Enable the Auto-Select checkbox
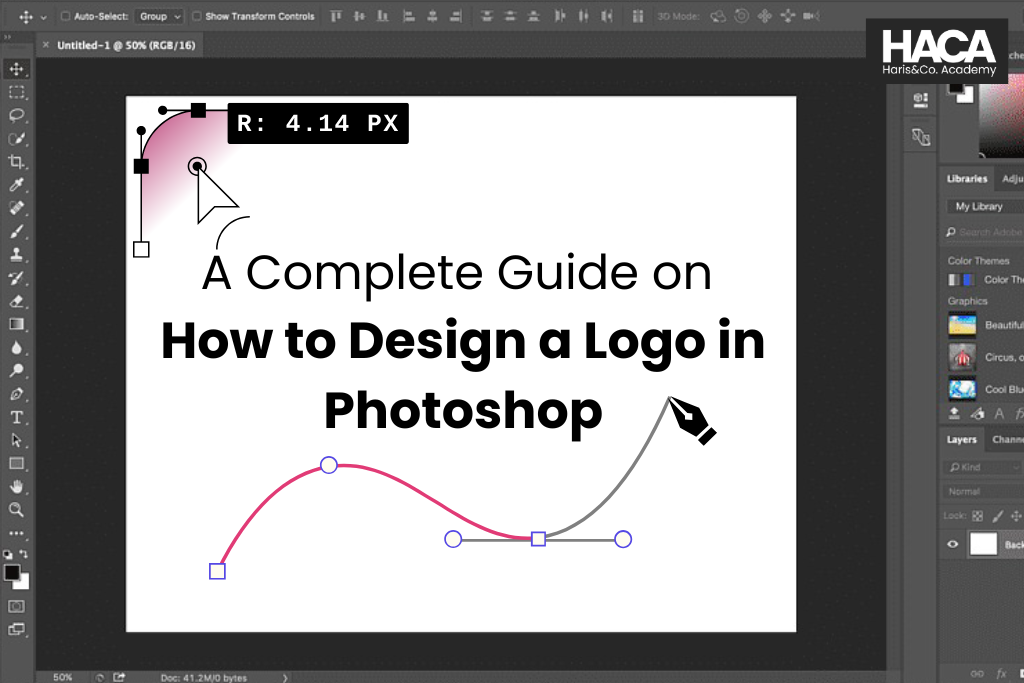The width and height of the screenshot is (1024, 683). 64,16
